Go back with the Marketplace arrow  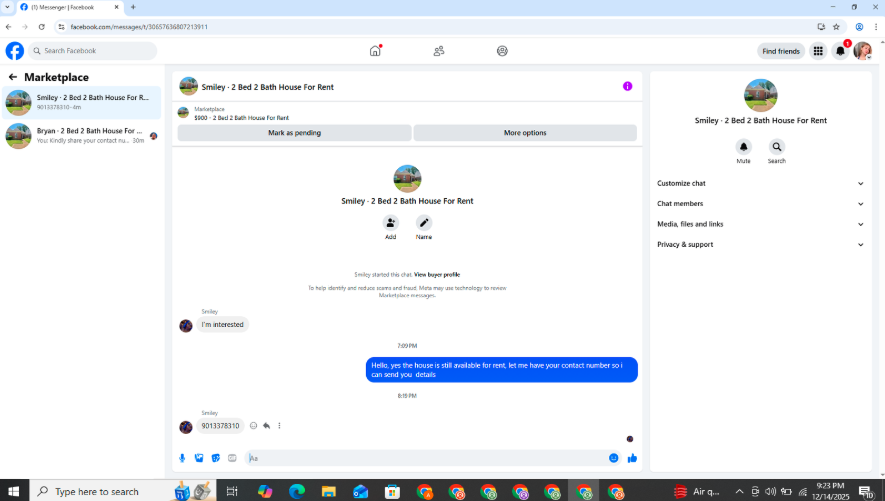pyautogui.click(x=12, y=77)
